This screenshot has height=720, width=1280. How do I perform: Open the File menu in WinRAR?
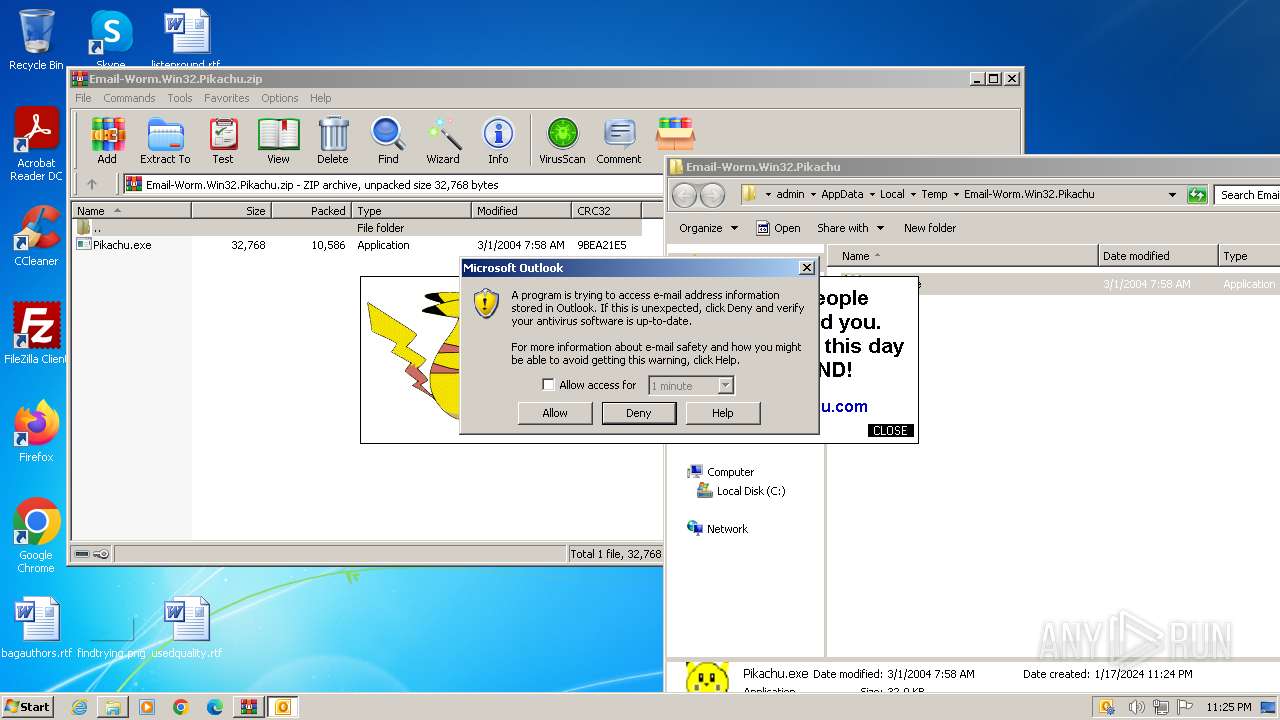83,98
